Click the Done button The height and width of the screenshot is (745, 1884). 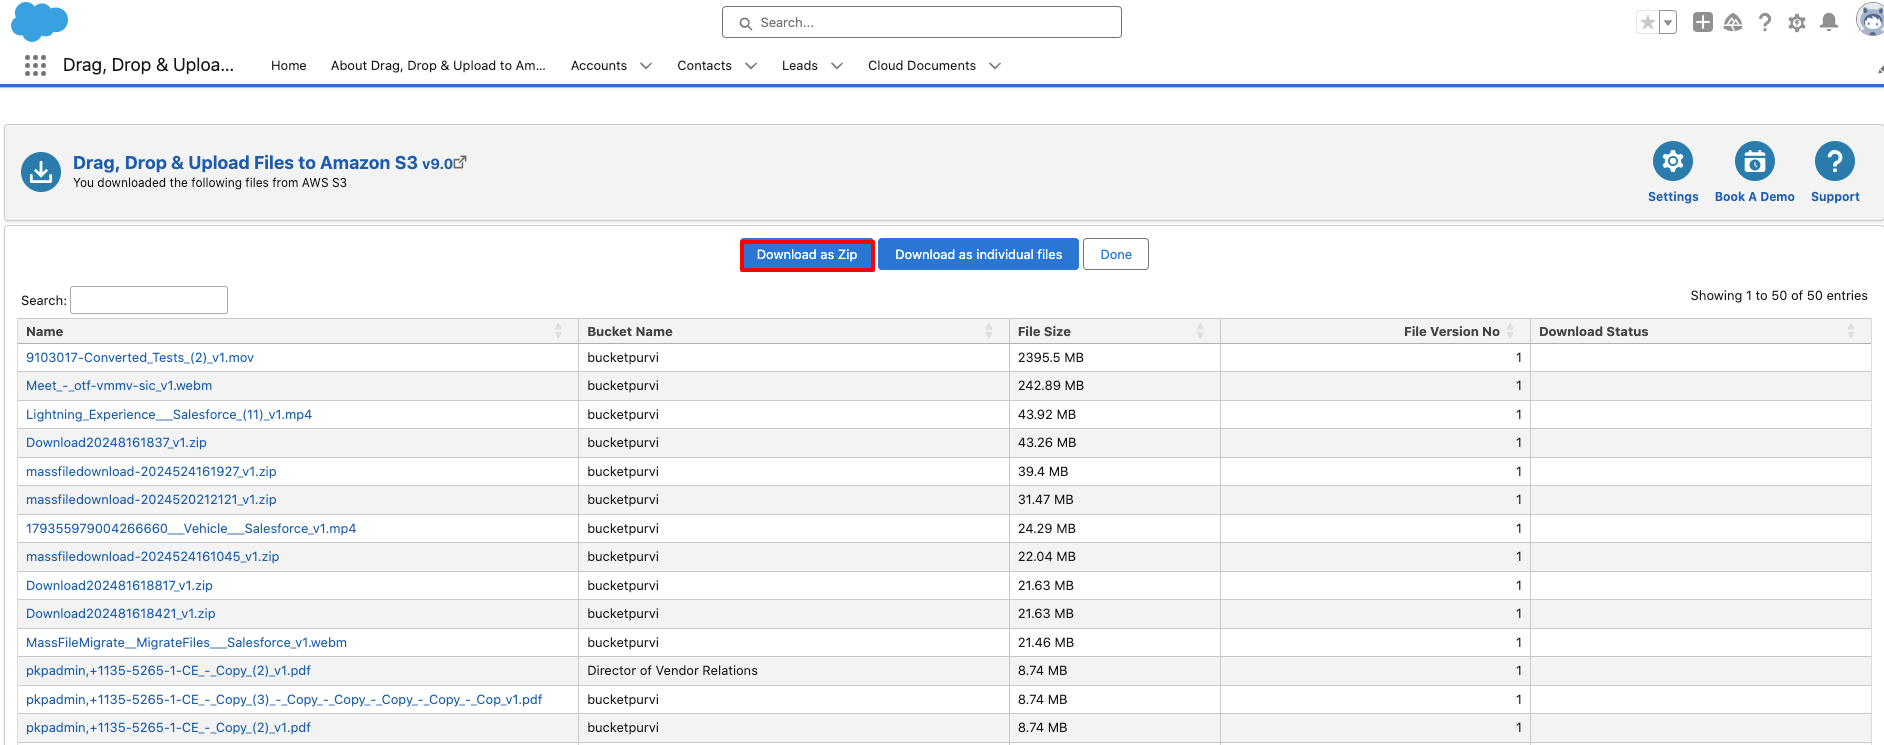1116,254
